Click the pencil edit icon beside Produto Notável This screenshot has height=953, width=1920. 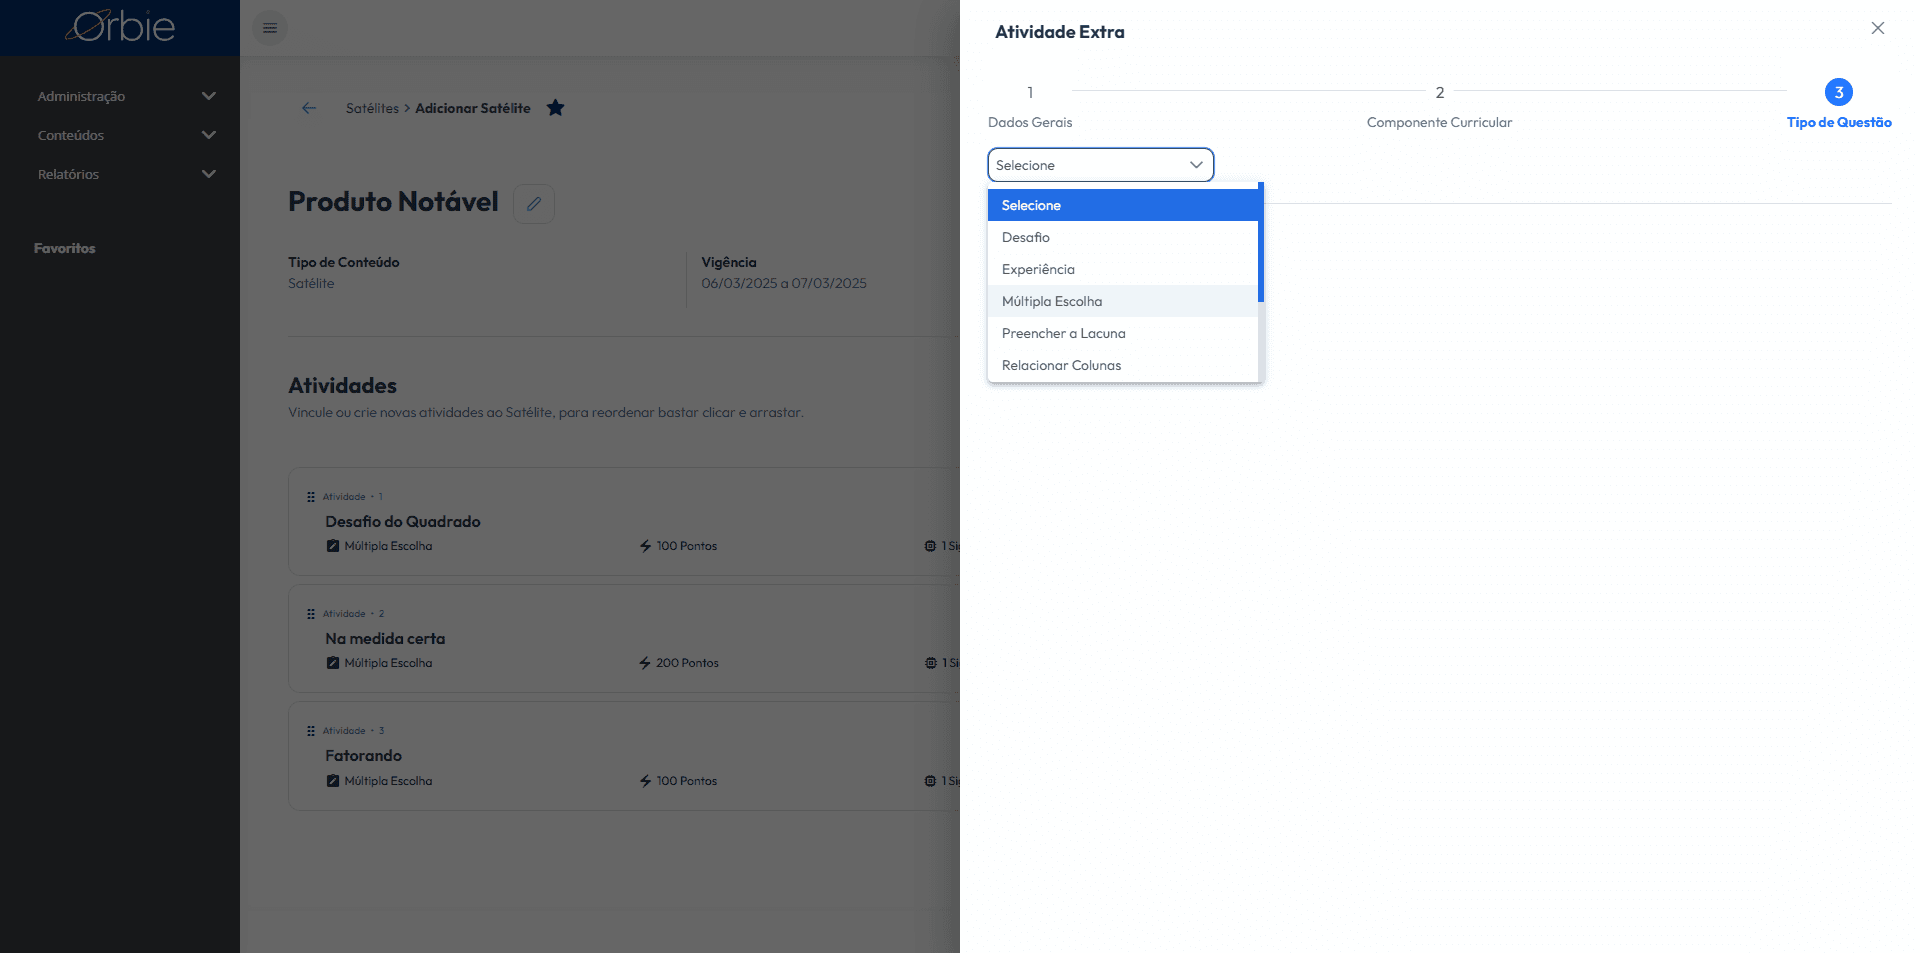[x=534, y=203]
